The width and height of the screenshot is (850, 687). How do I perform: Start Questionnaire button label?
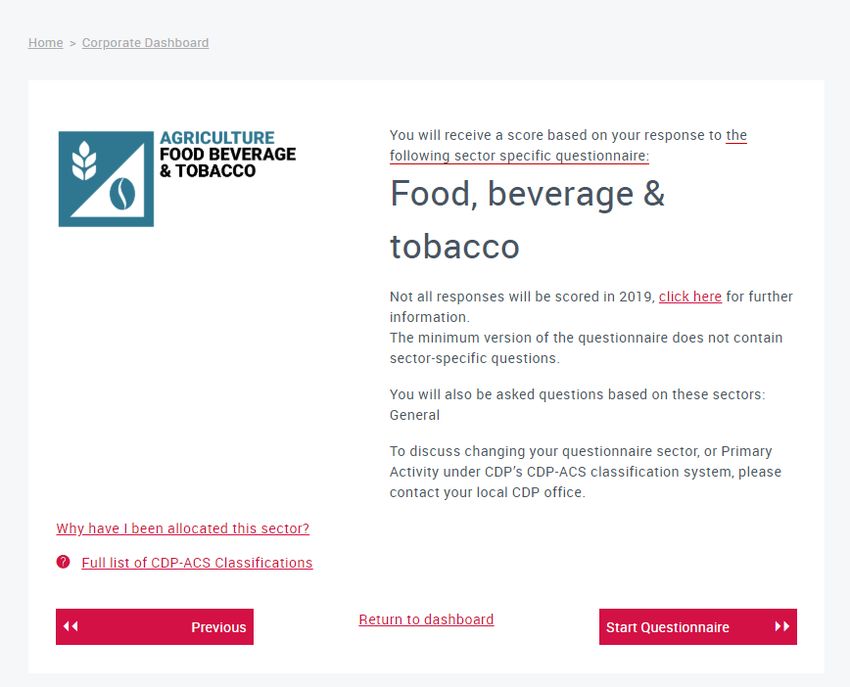coord(667,627)
